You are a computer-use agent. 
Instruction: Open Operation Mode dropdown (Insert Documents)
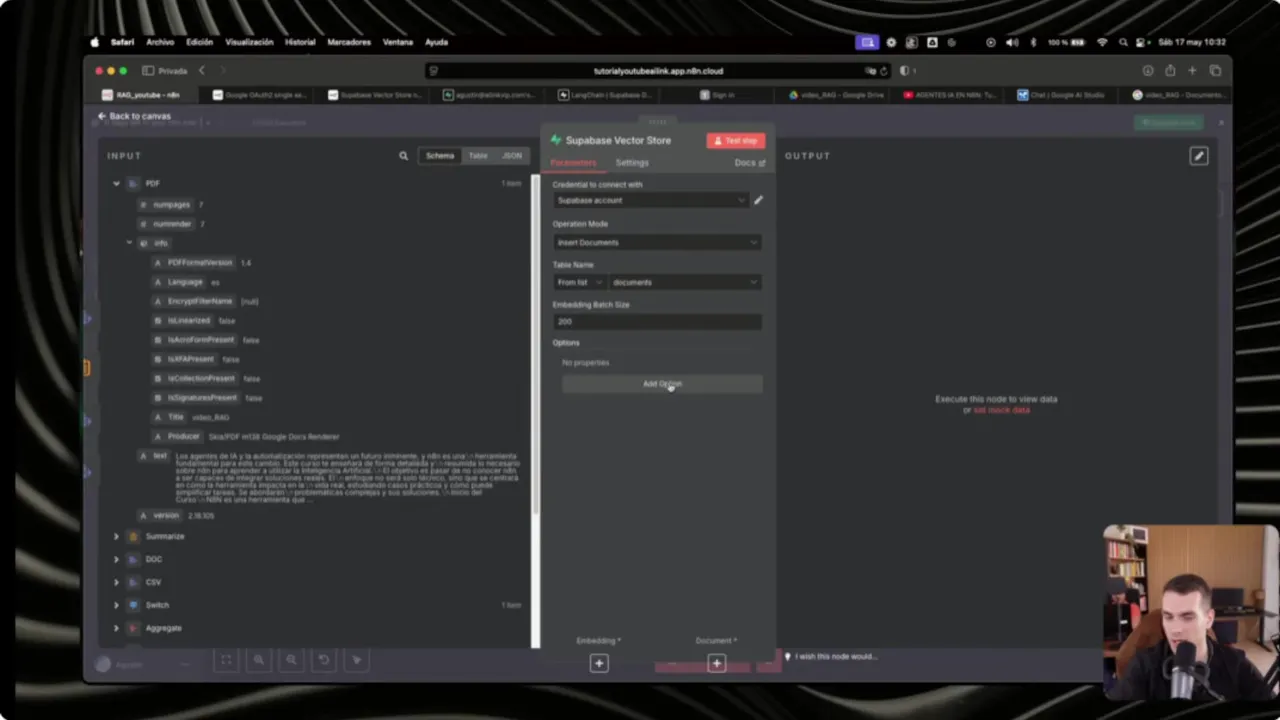[657, 242]
